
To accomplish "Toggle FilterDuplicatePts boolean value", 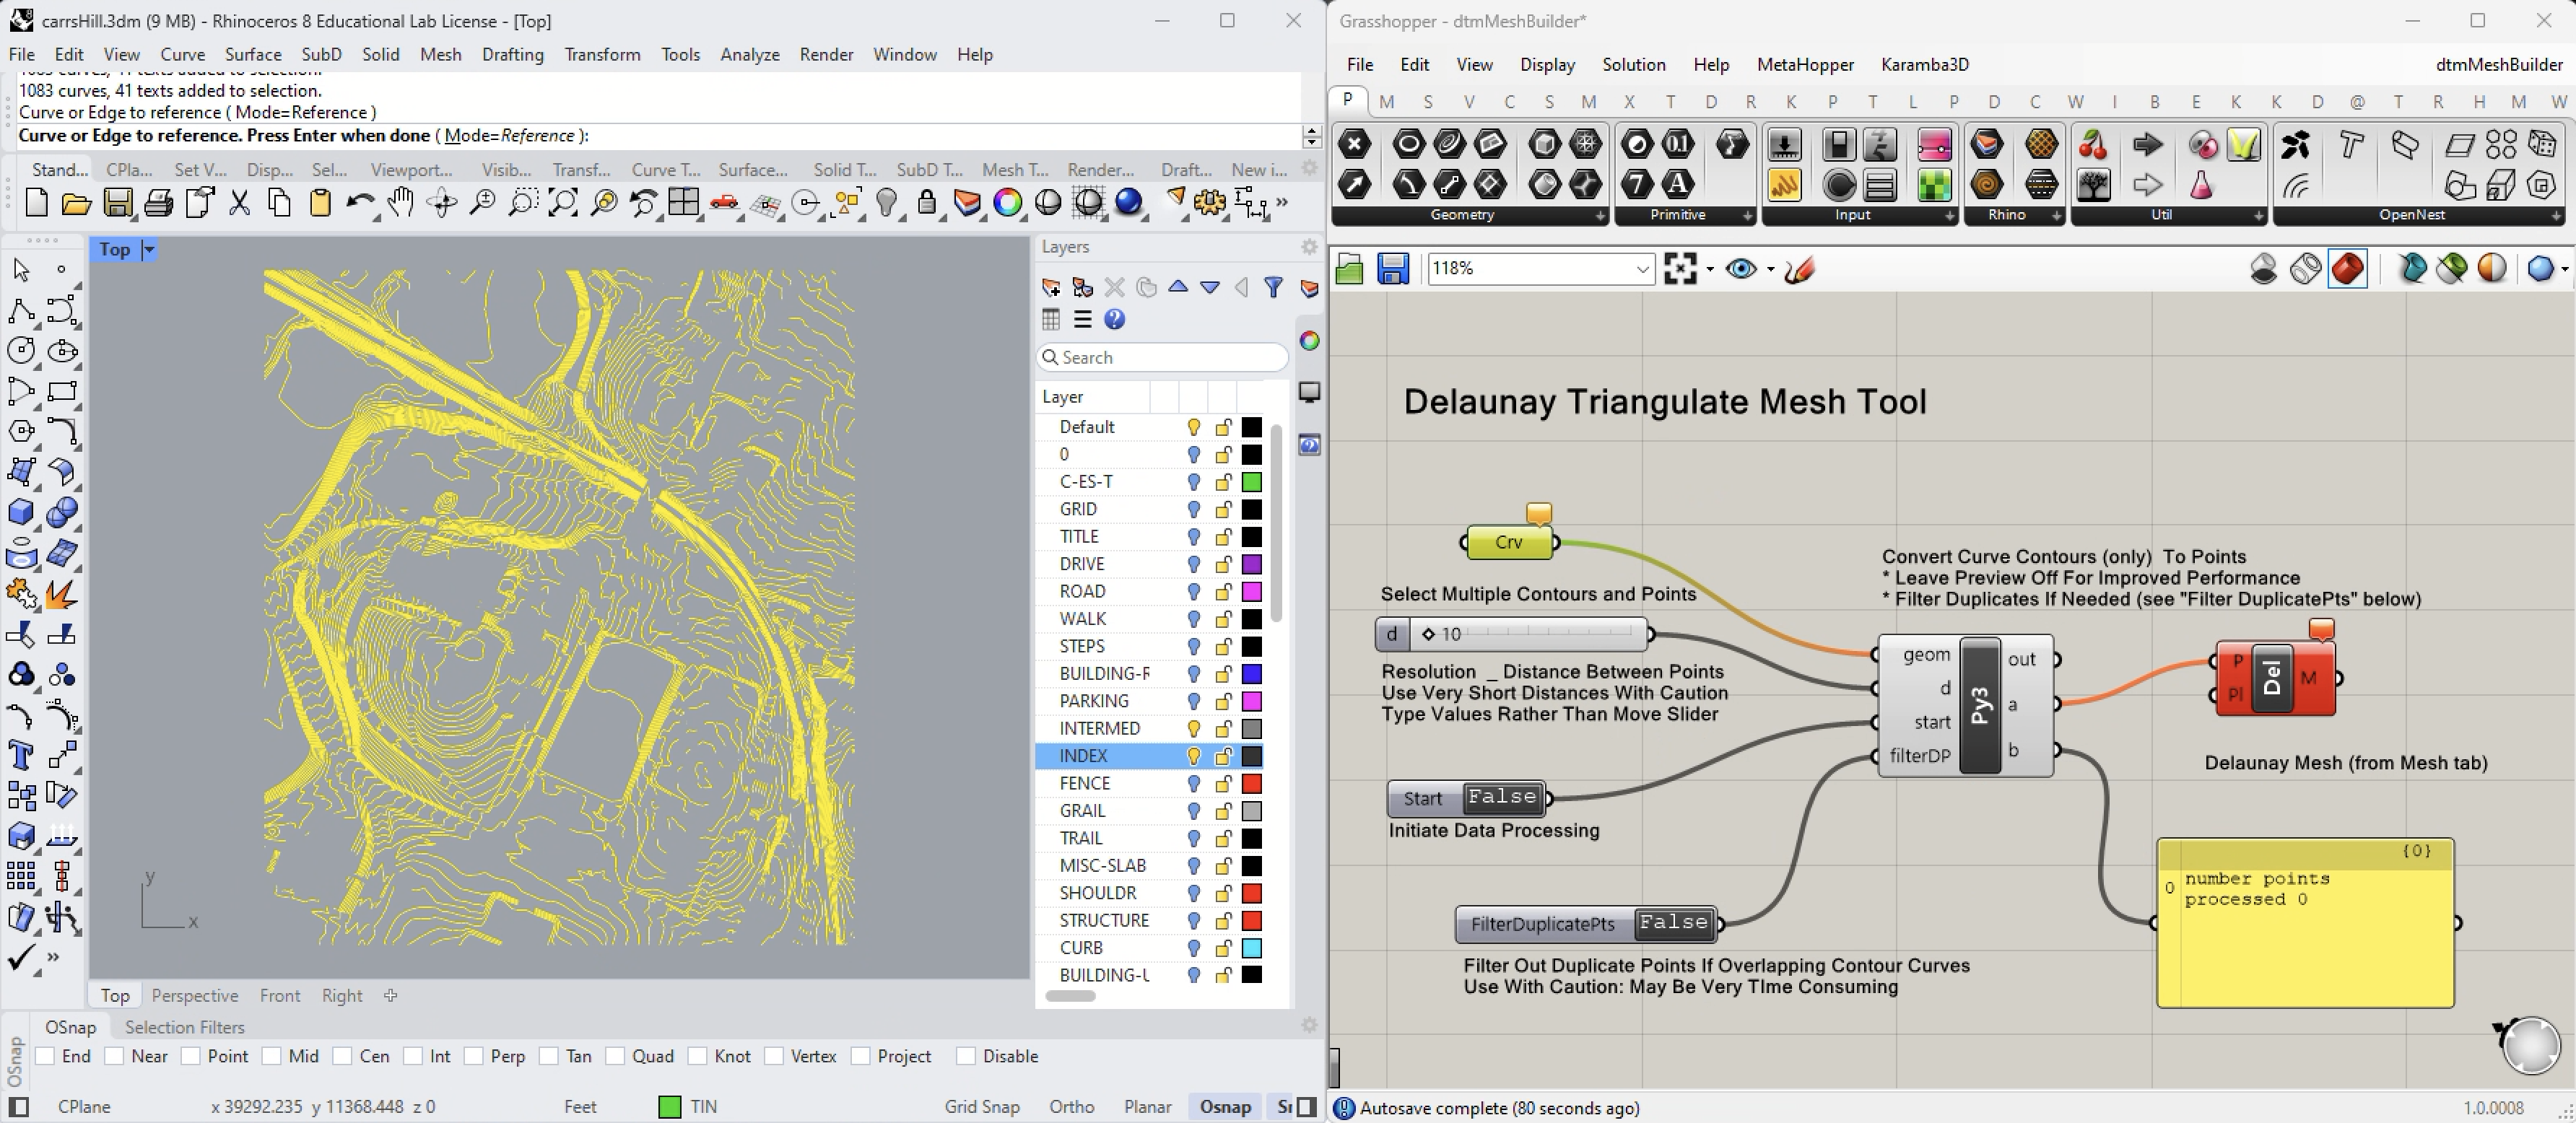I will click(1673, 923).
